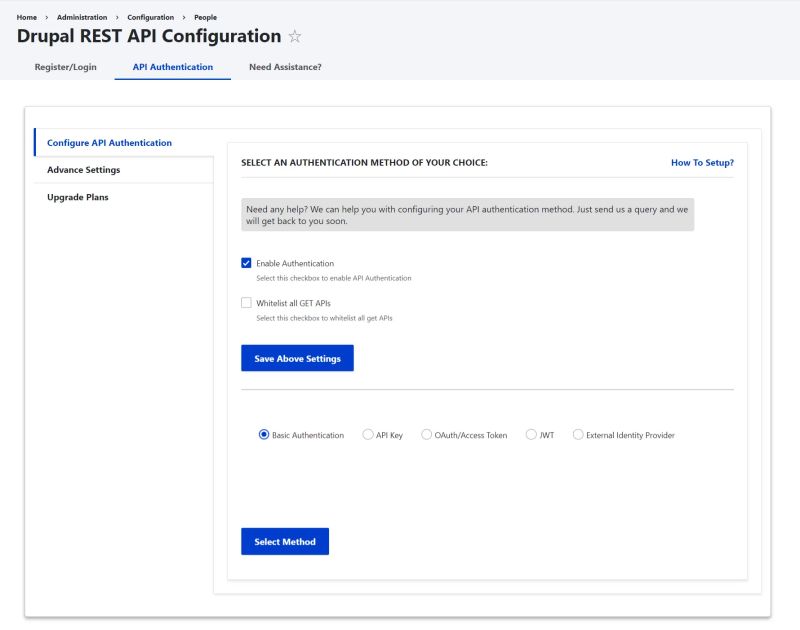
Task: Select External Identity Provider method
Action: click(578, 434)
